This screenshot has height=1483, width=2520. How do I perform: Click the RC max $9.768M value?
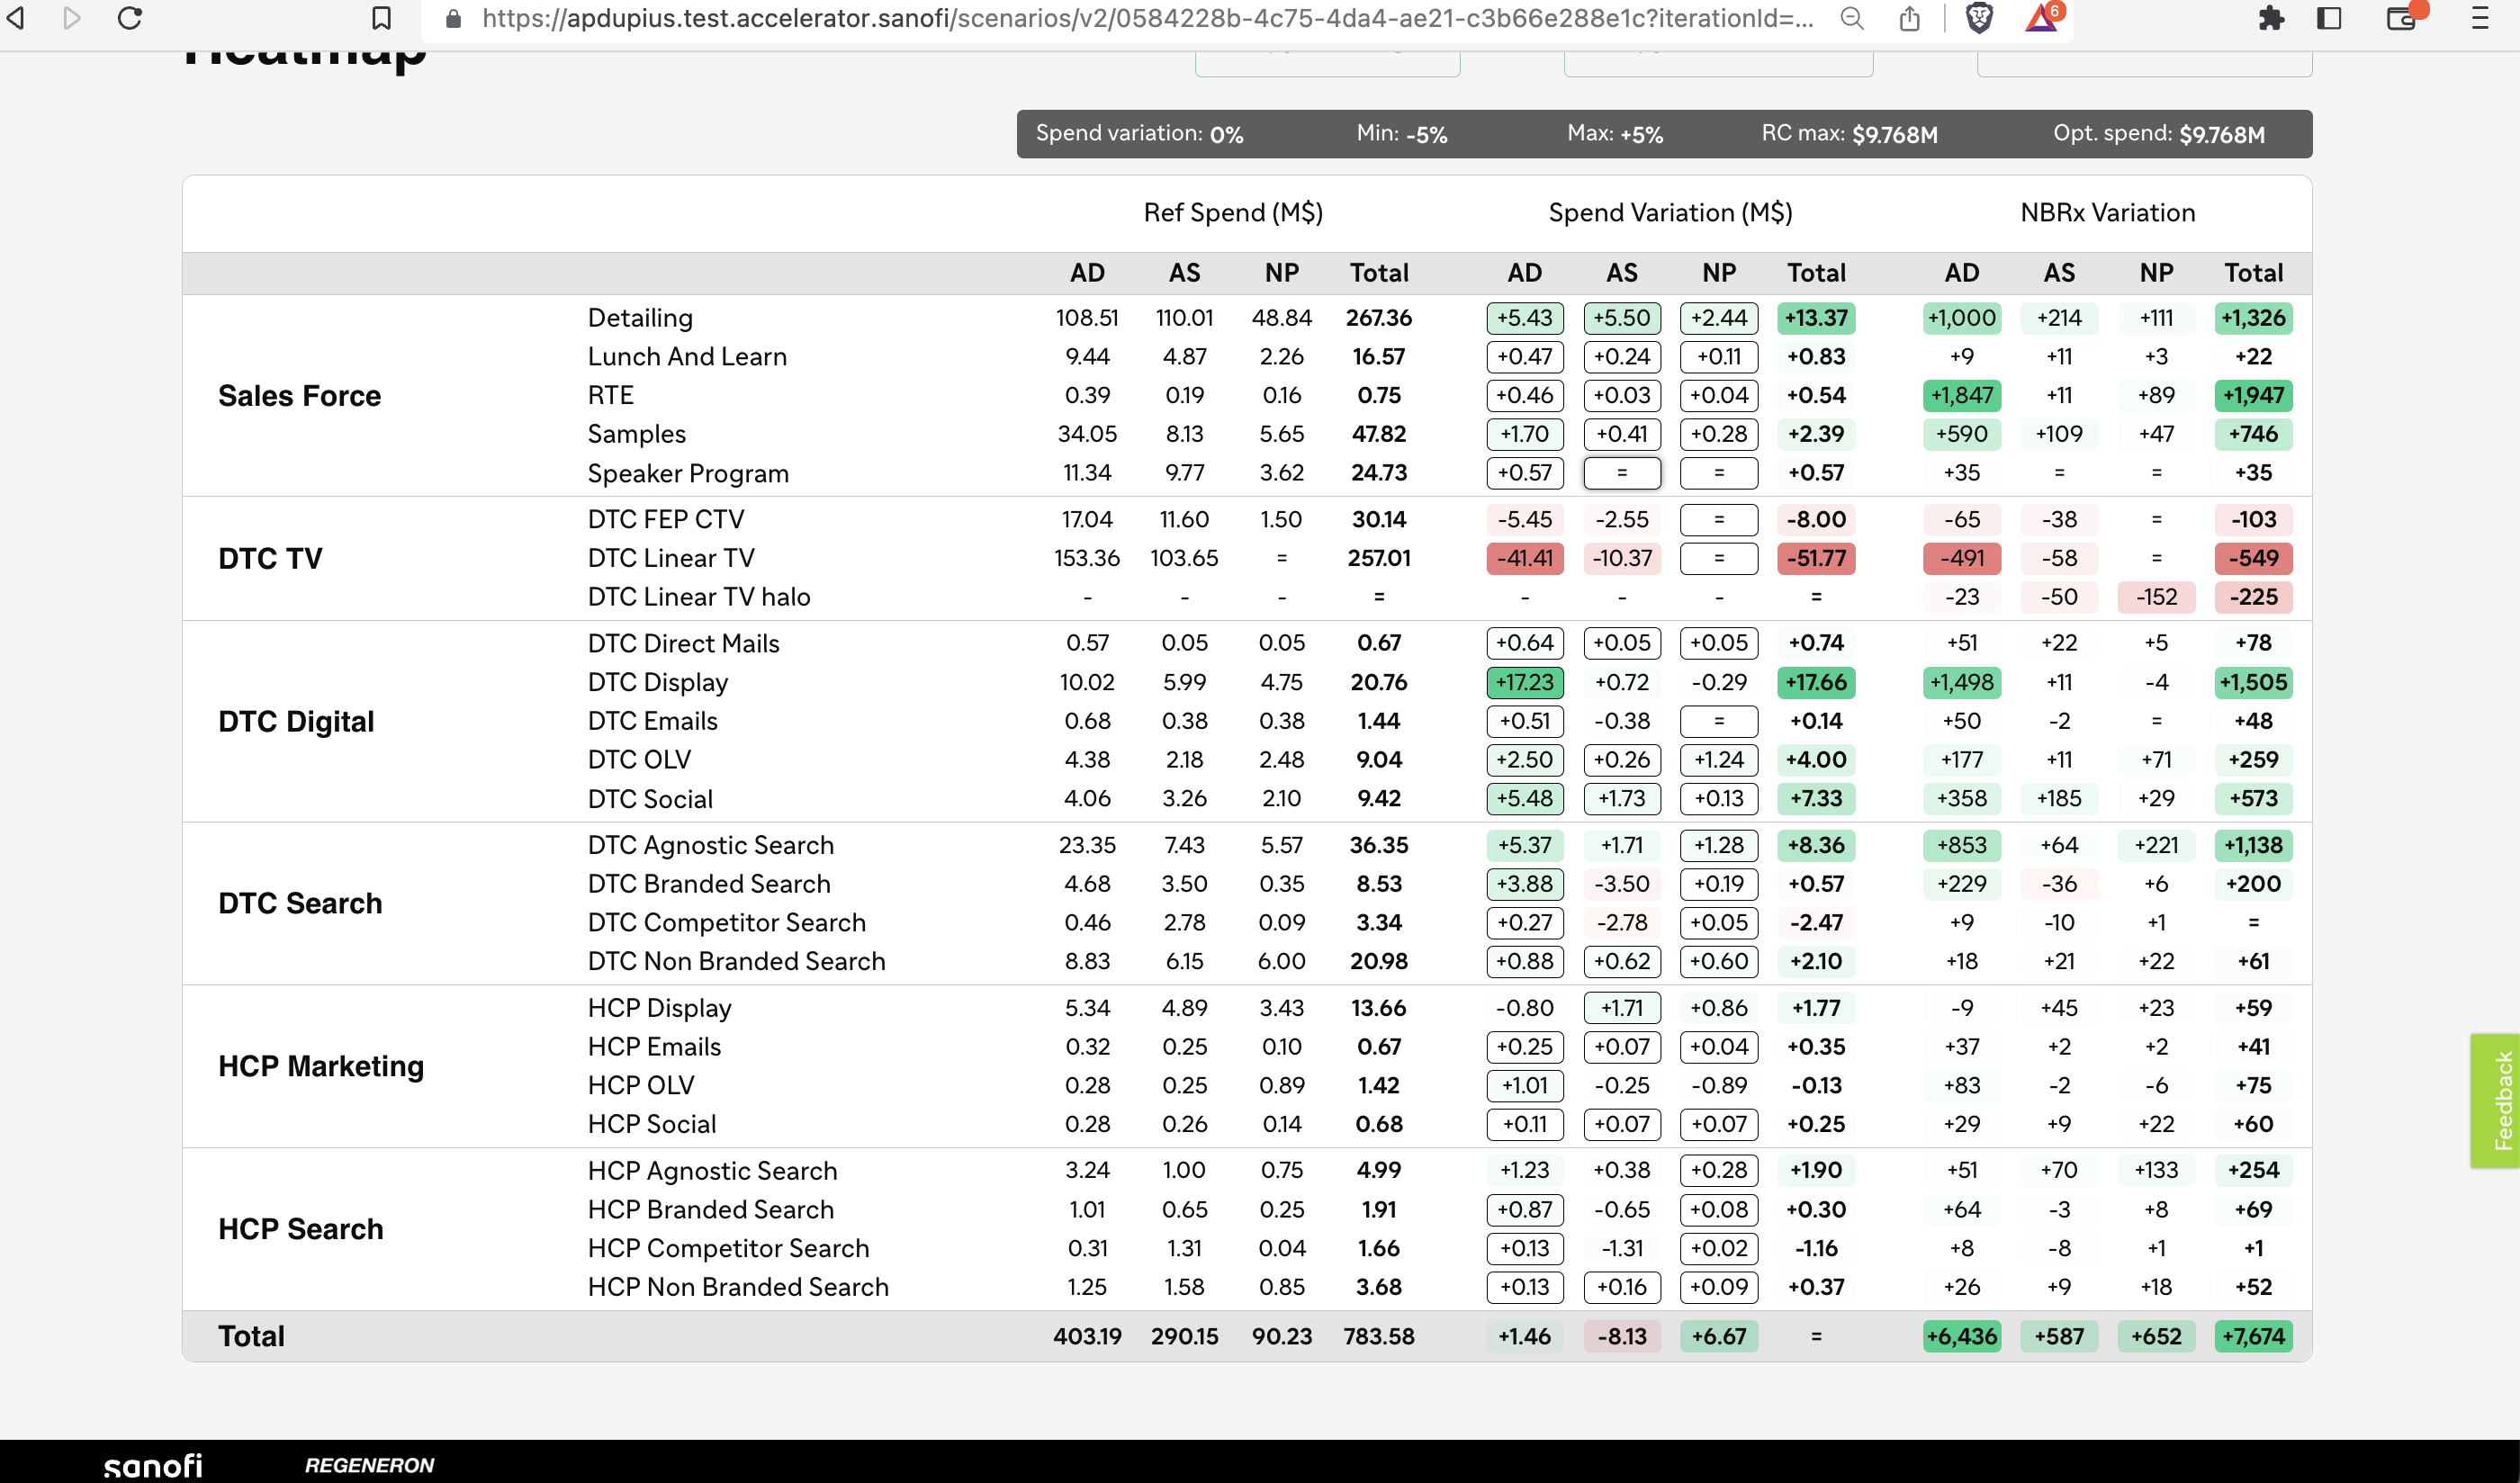tap(1894, 134)
